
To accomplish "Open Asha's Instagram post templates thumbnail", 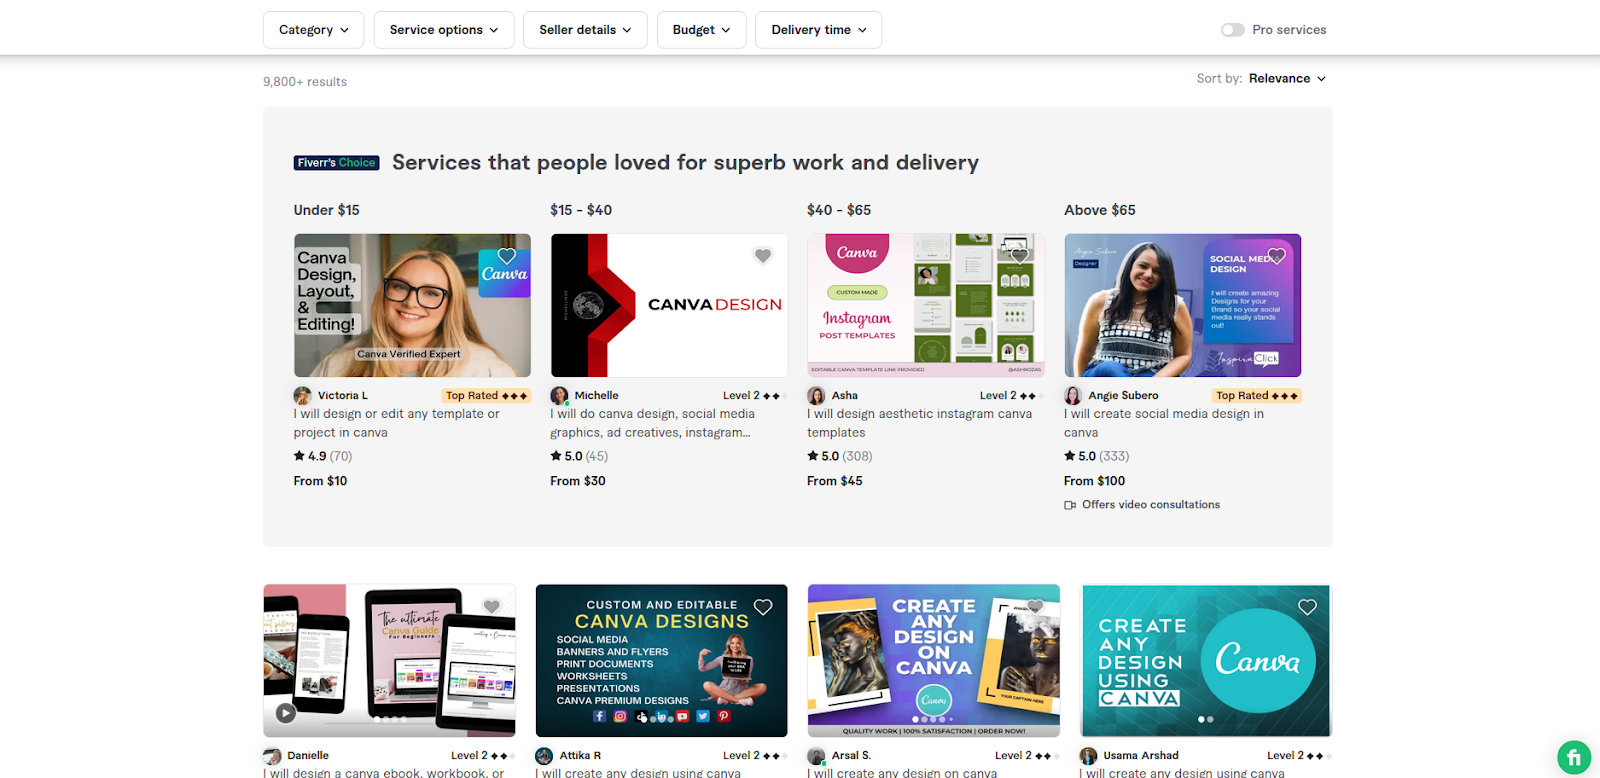I will click(x=926, y=305).
